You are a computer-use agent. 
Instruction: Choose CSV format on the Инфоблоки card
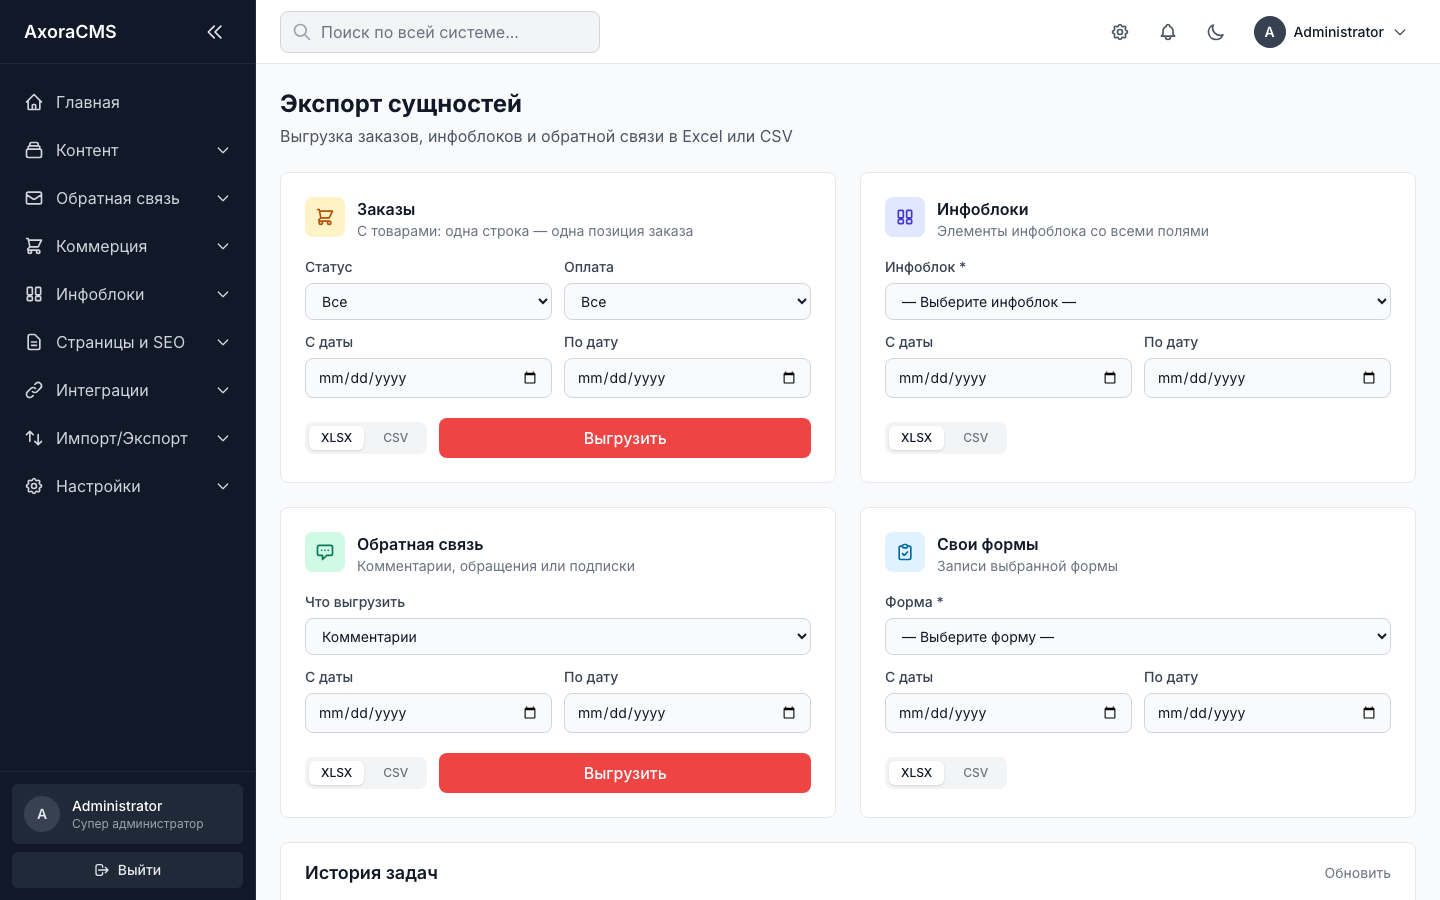click(976, 438)
